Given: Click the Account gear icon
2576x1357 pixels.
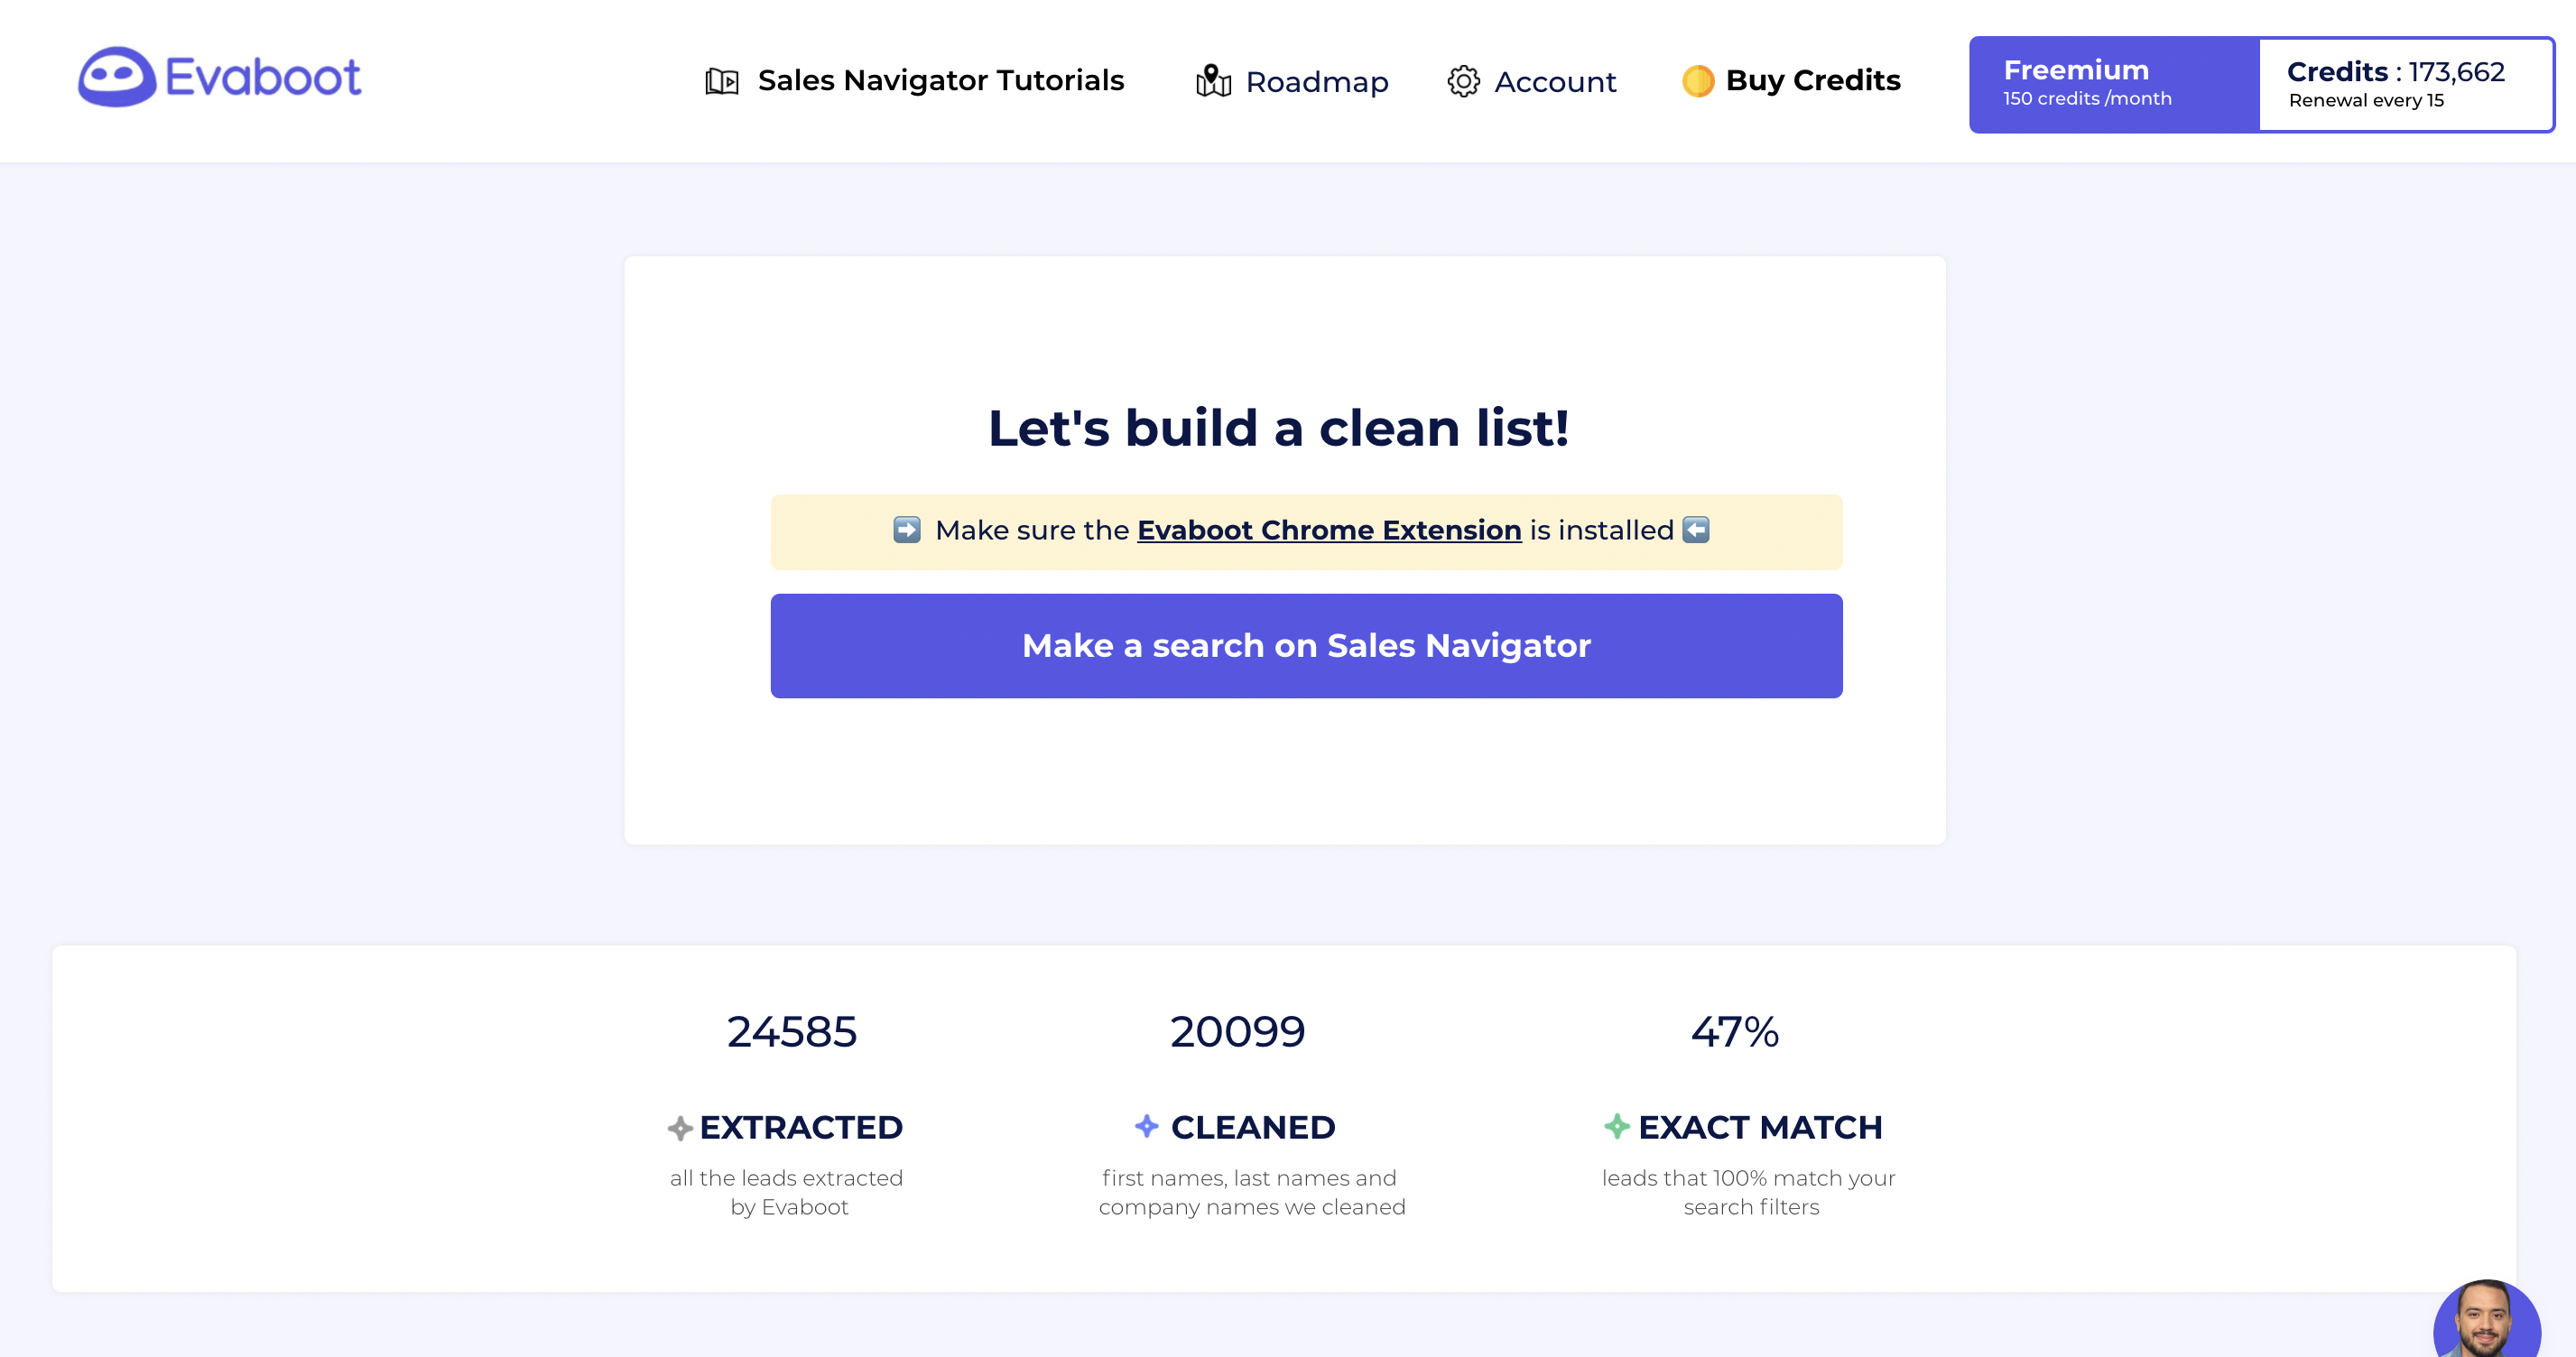Looking at the screenshot, I should [1463, 81].
